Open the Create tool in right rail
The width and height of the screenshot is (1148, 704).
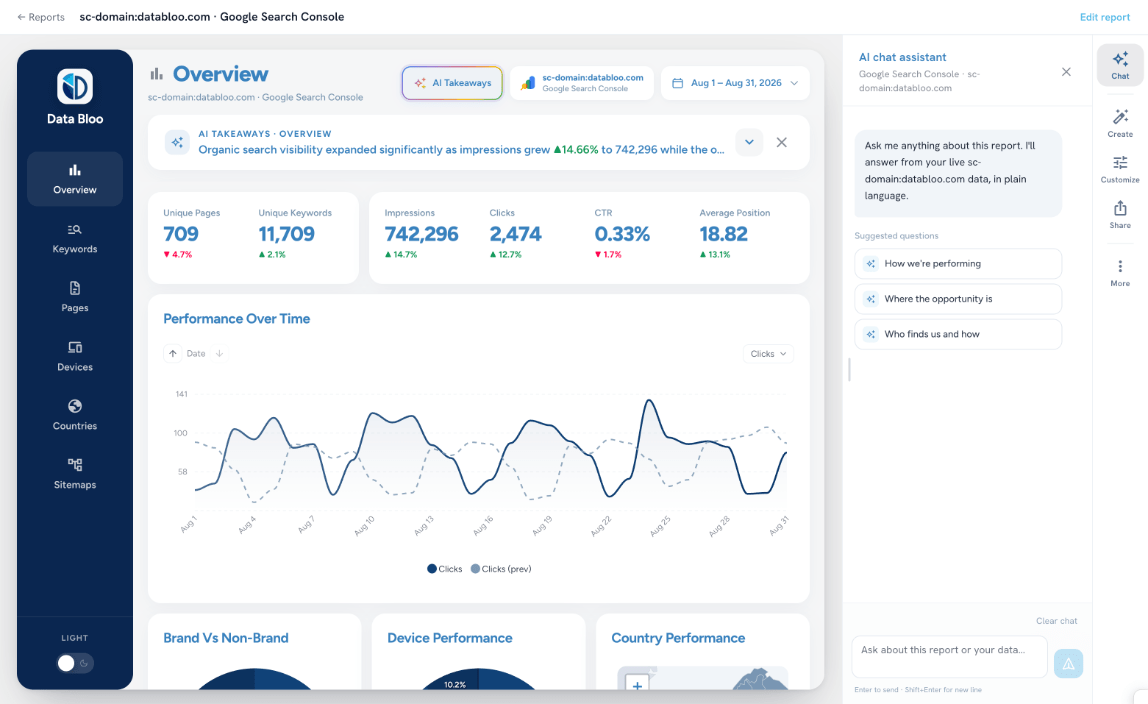1120,124
